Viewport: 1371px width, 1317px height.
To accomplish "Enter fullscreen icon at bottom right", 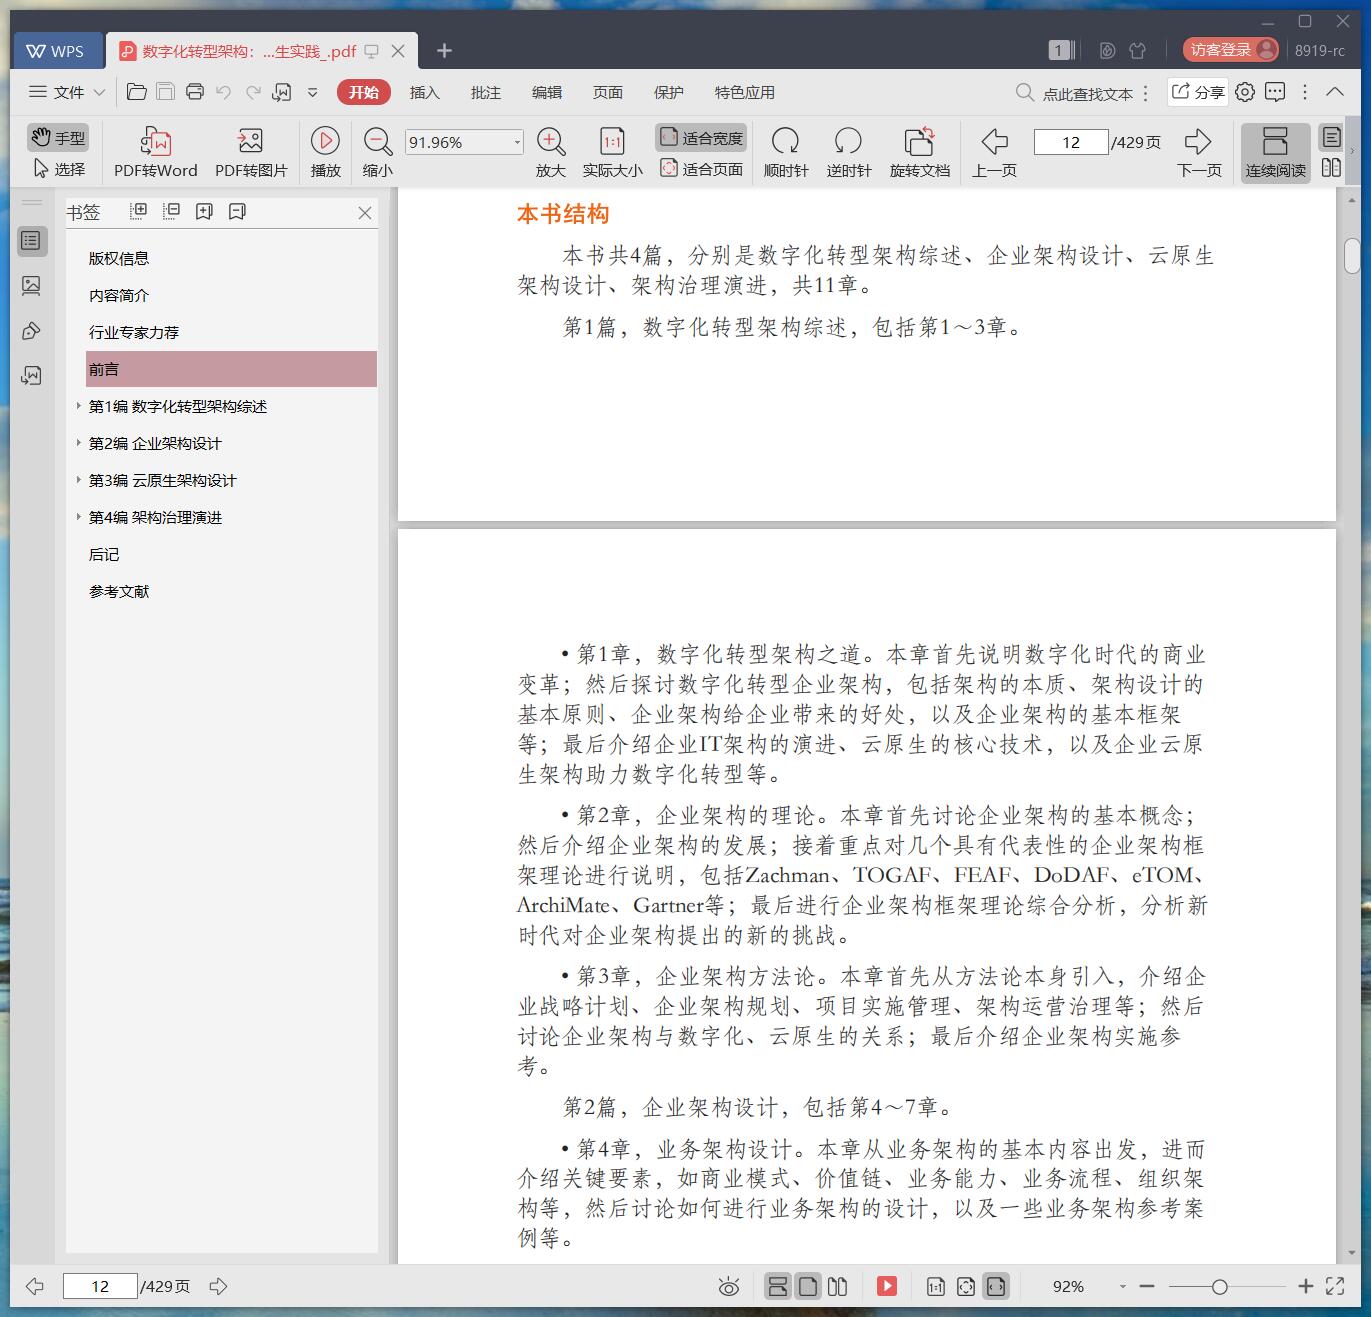I will click(x=1335, y=1287).
